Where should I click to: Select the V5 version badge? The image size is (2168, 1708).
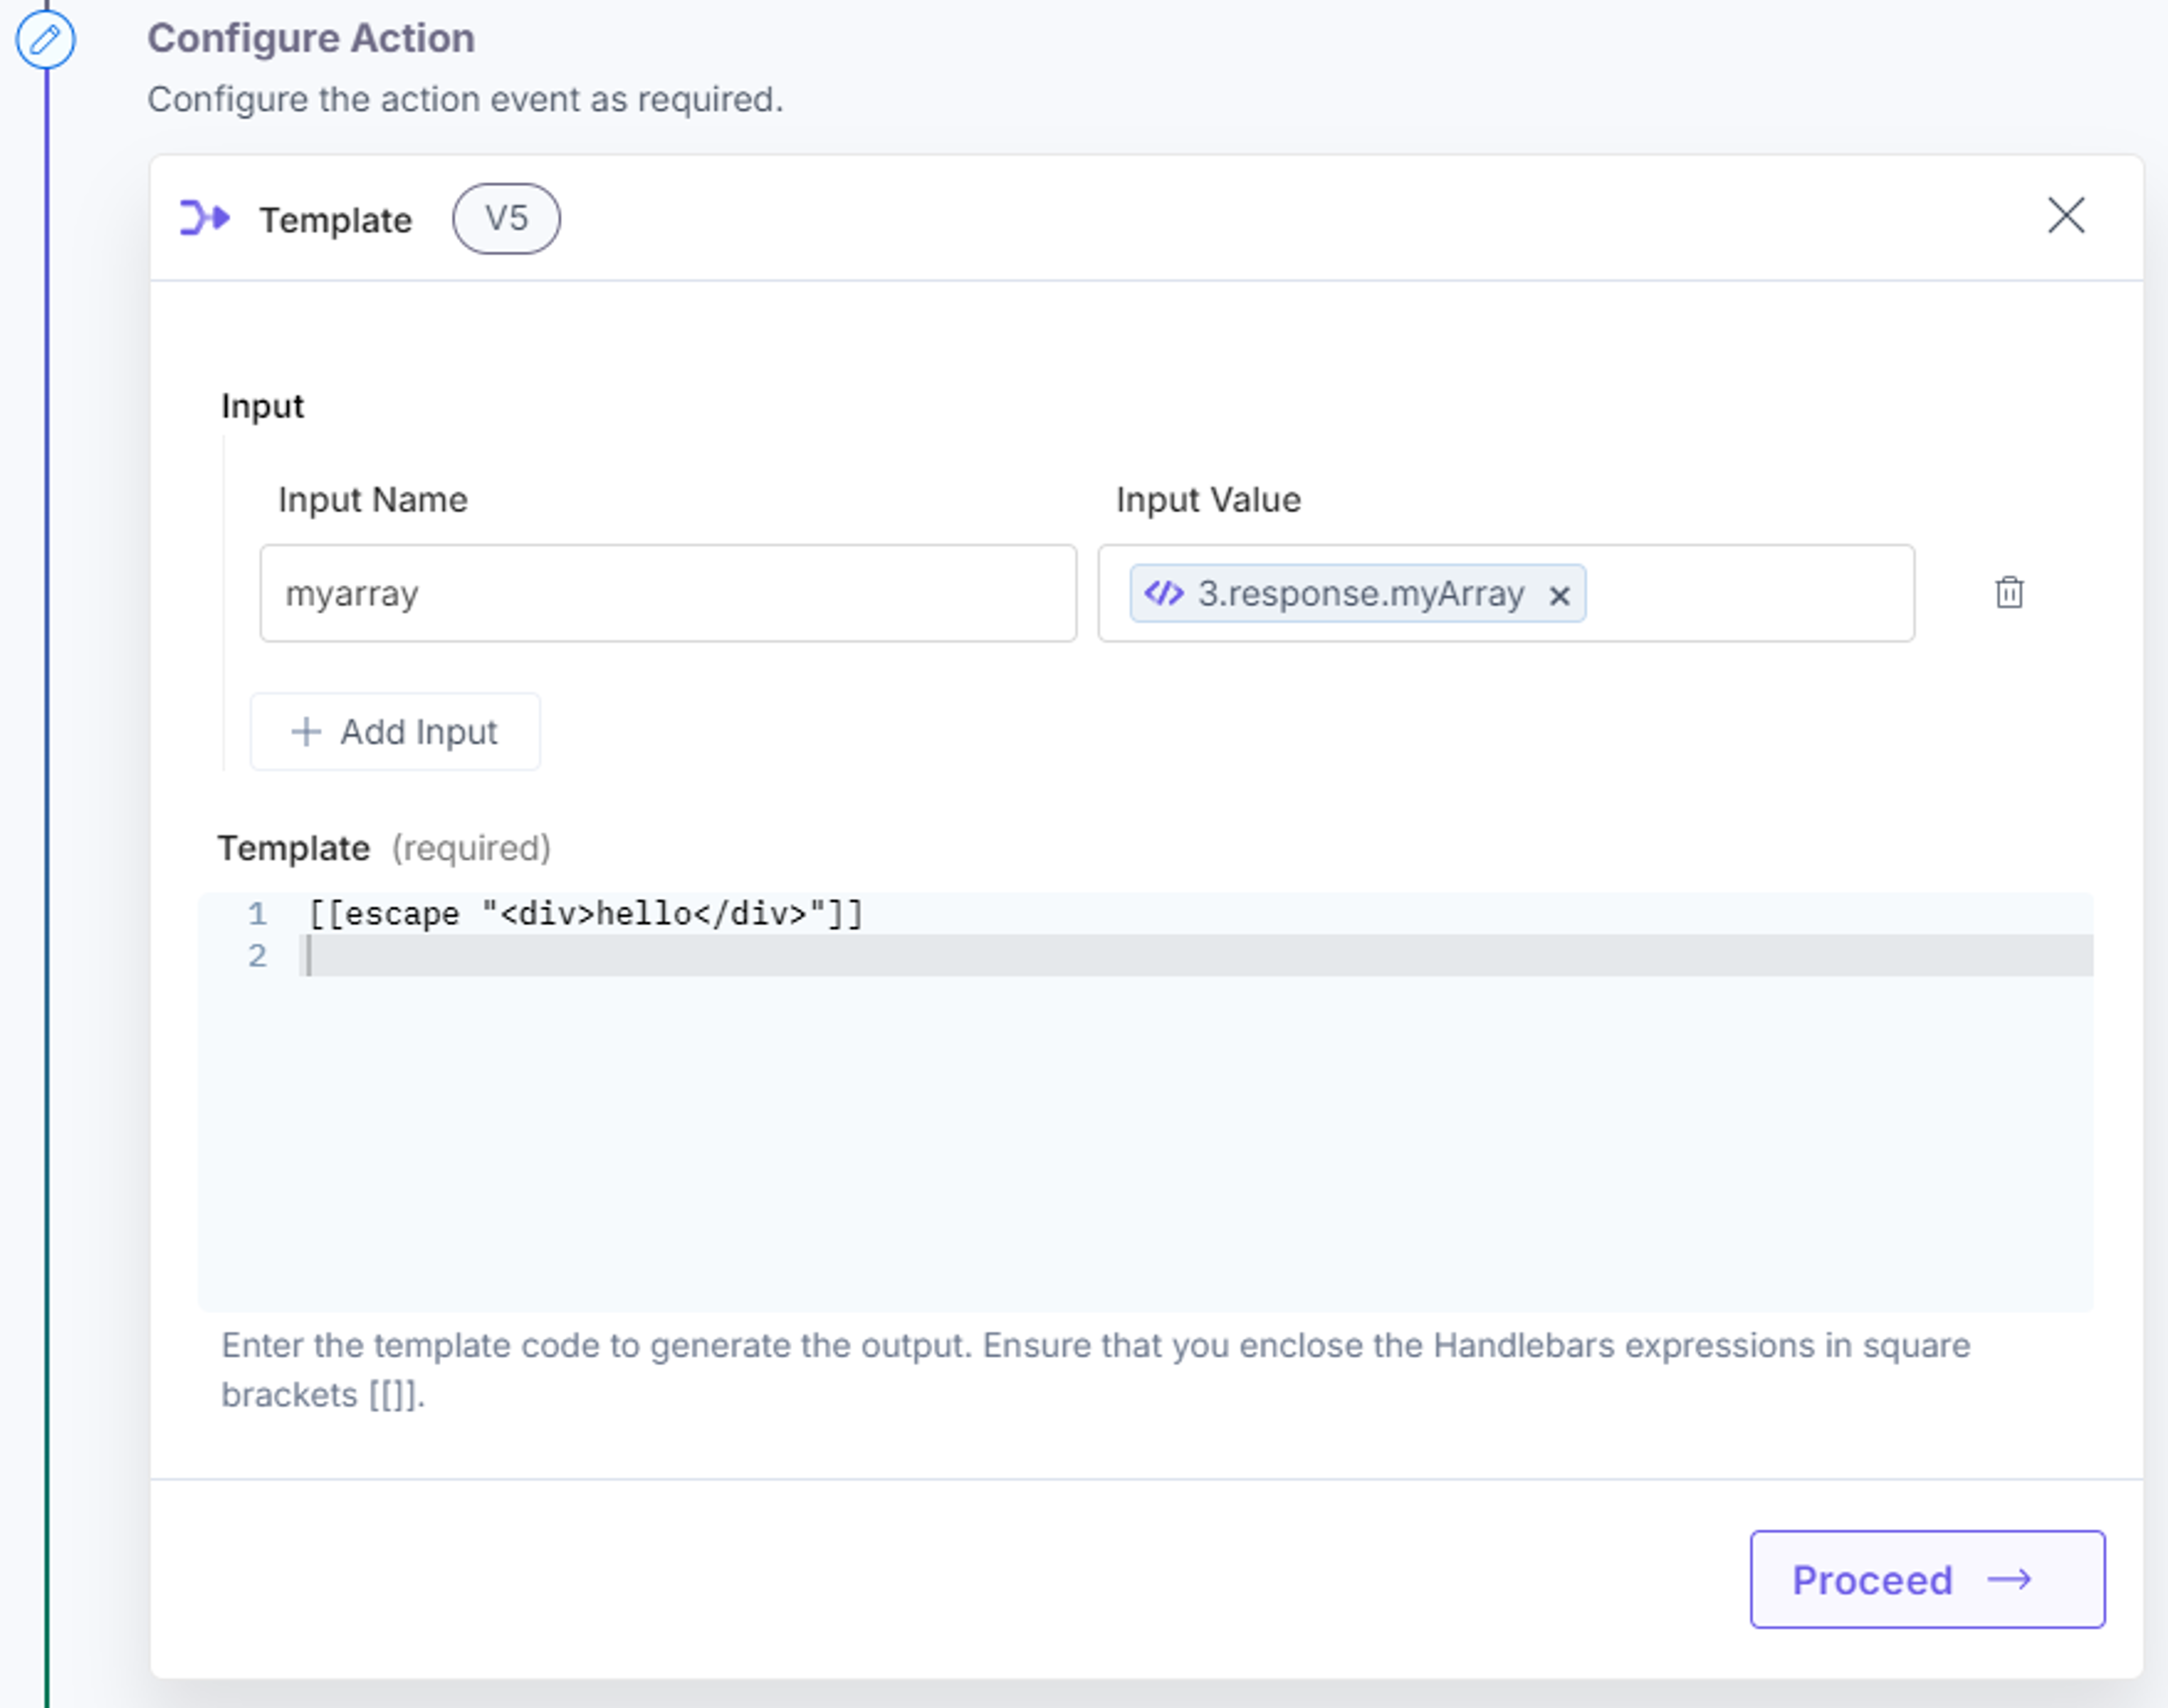coord(506,218)
